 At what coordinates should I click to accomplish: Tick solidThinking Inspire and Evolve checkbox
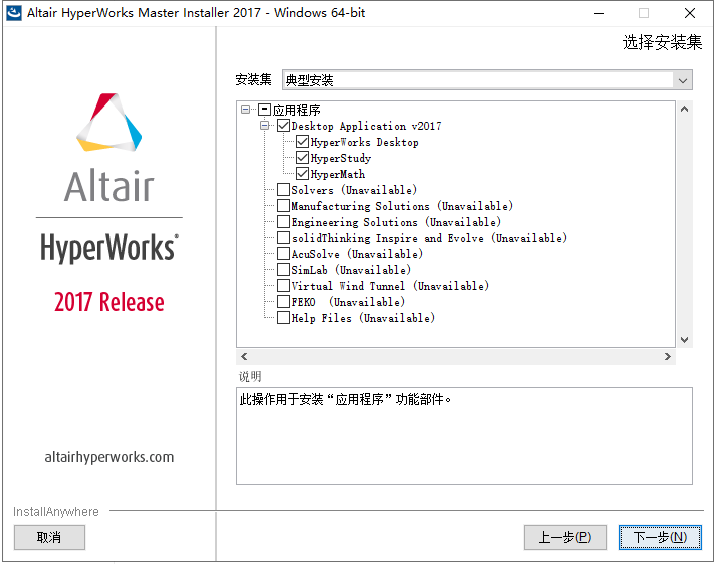pos(284,237)
